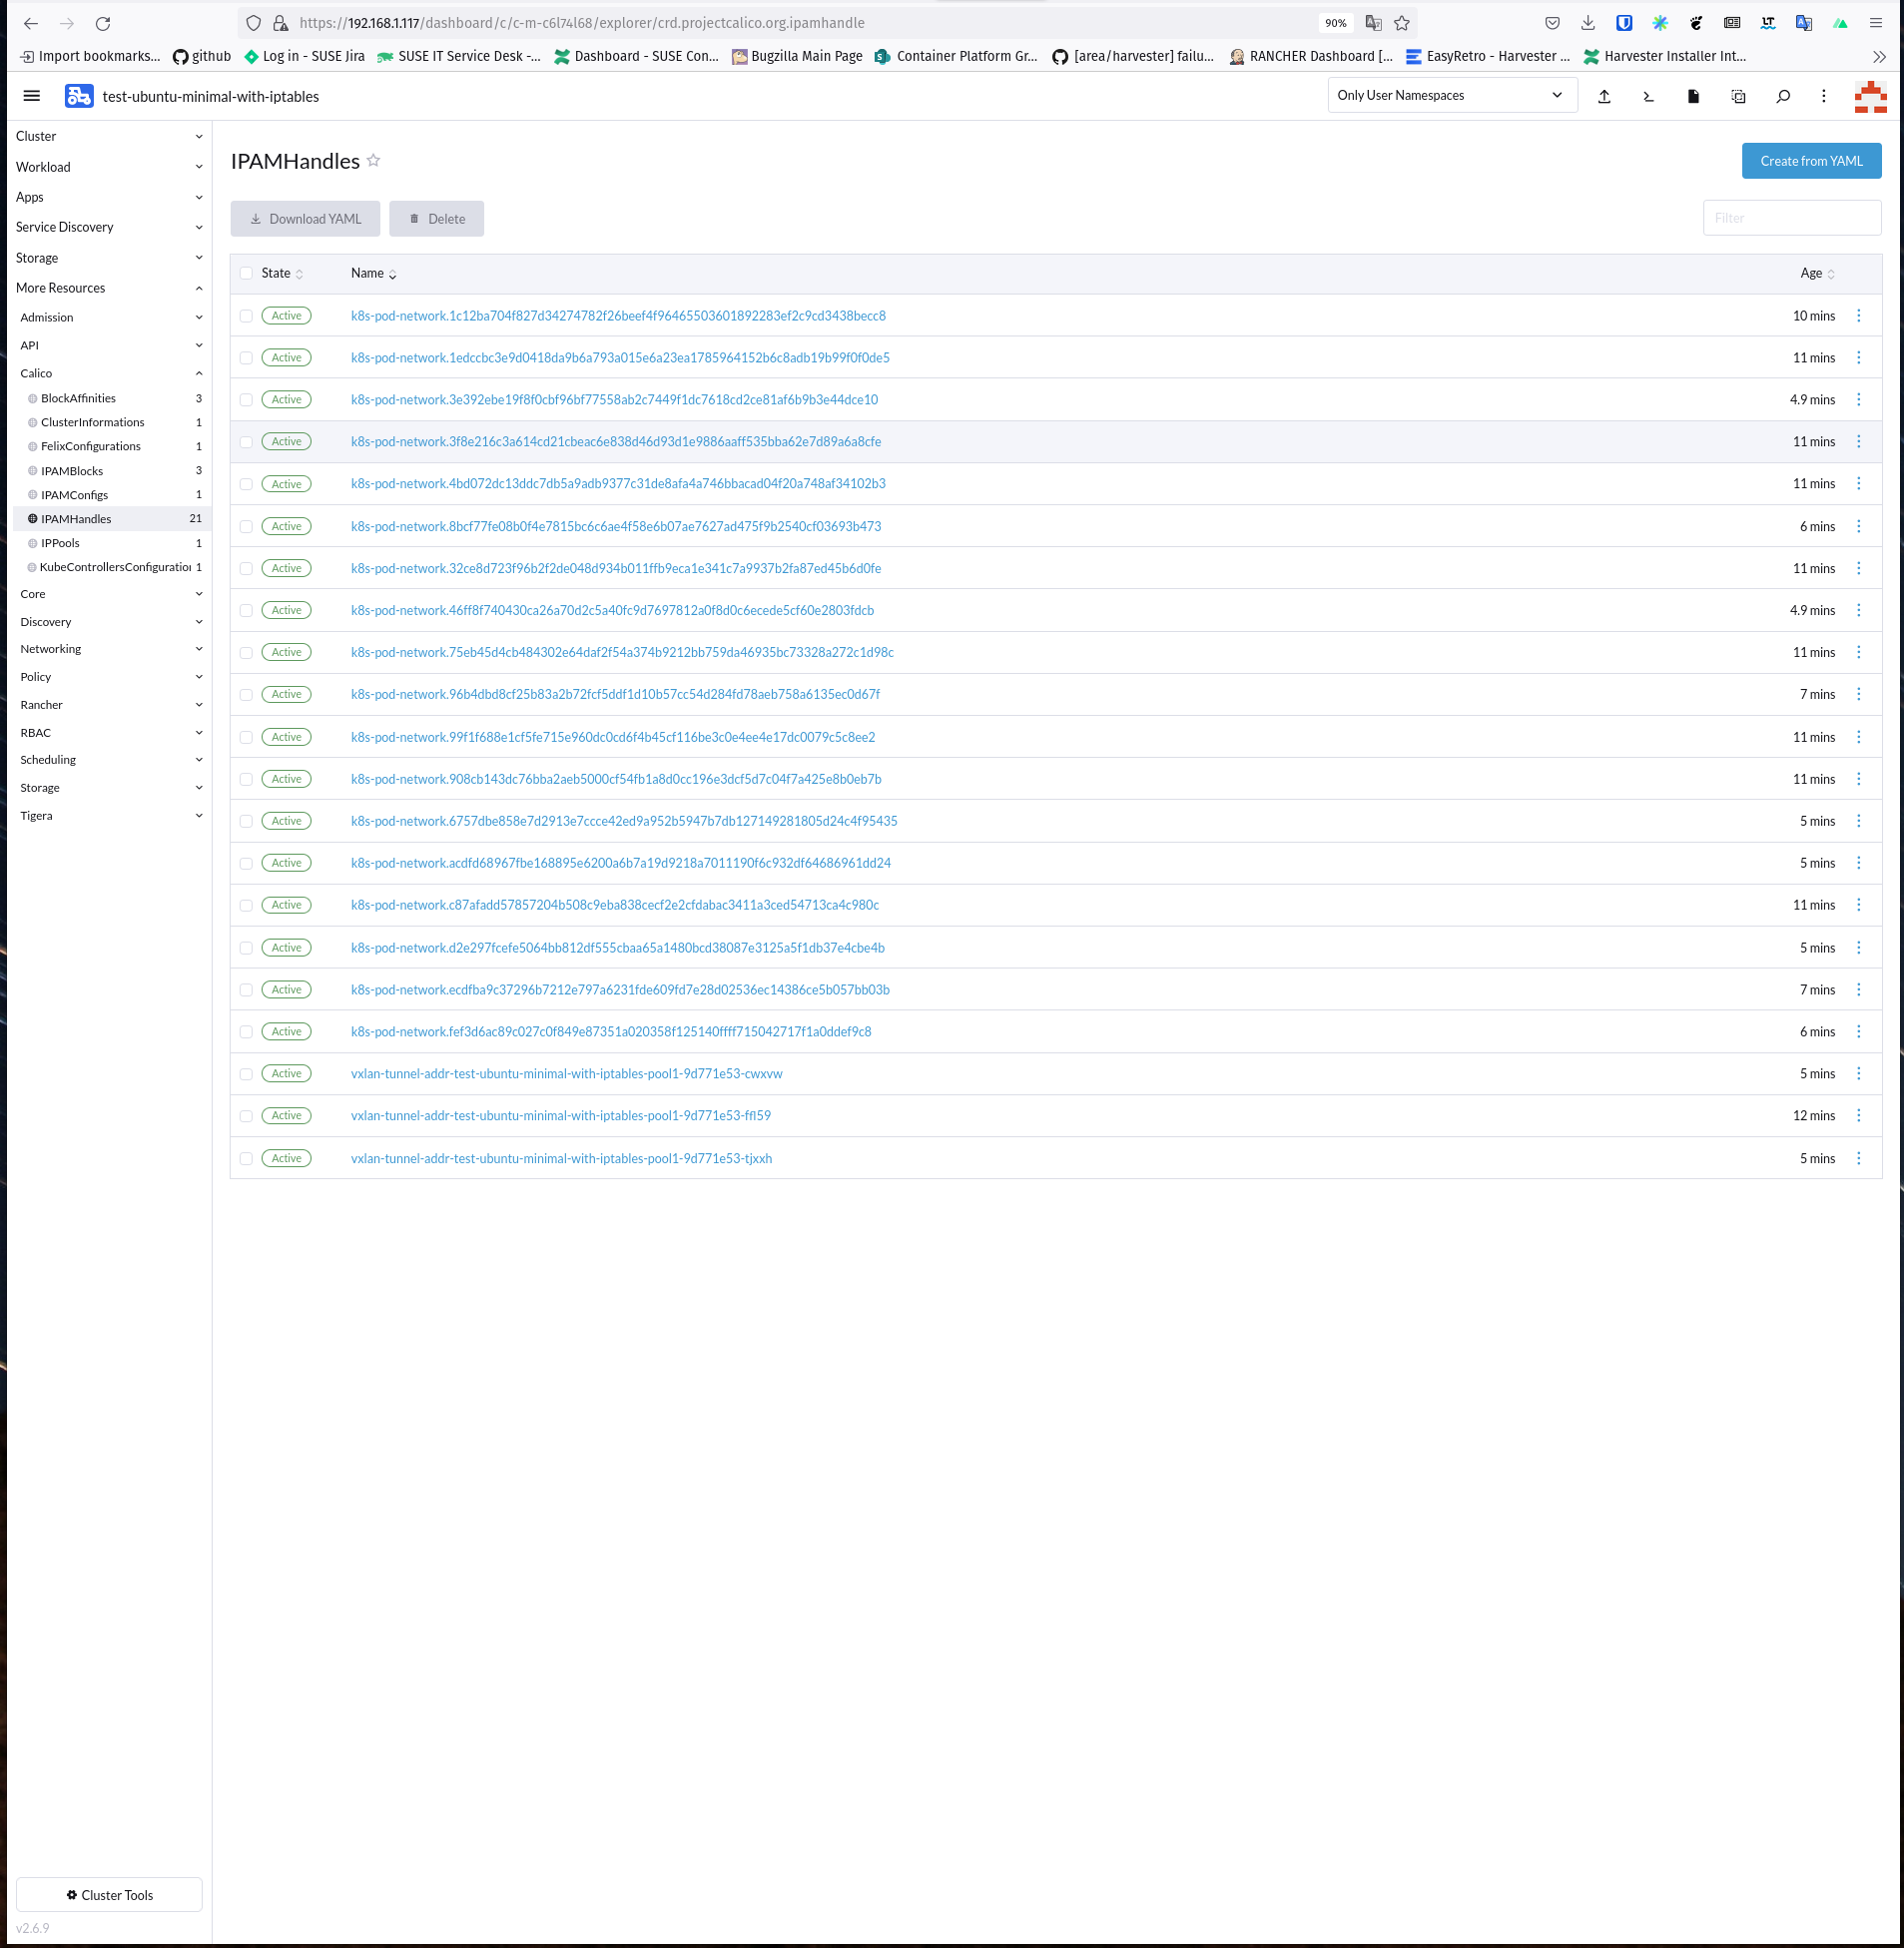The height and width of the screenshot is (1948, 1904).
Task: Sort the table by the Age column
Action: (1813, 273)
